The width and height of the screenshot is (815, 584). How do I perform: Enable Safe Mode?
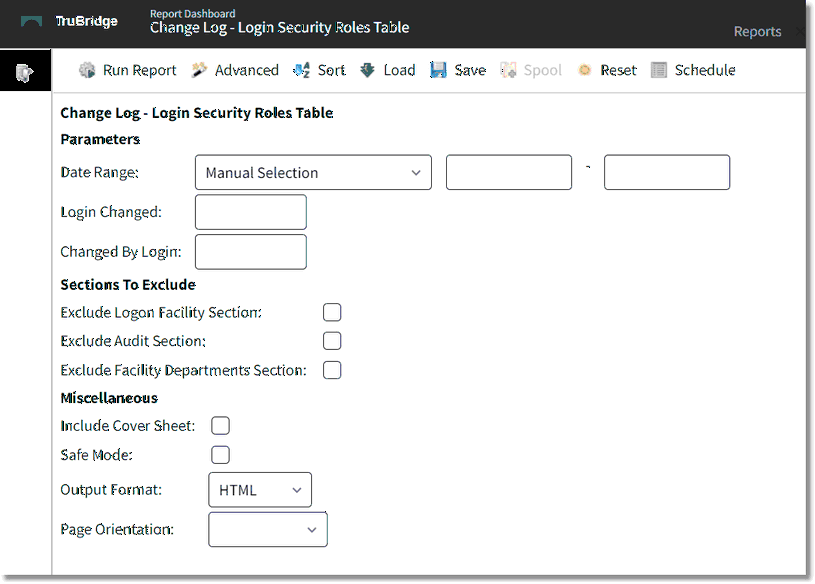[x=220, y=454]
